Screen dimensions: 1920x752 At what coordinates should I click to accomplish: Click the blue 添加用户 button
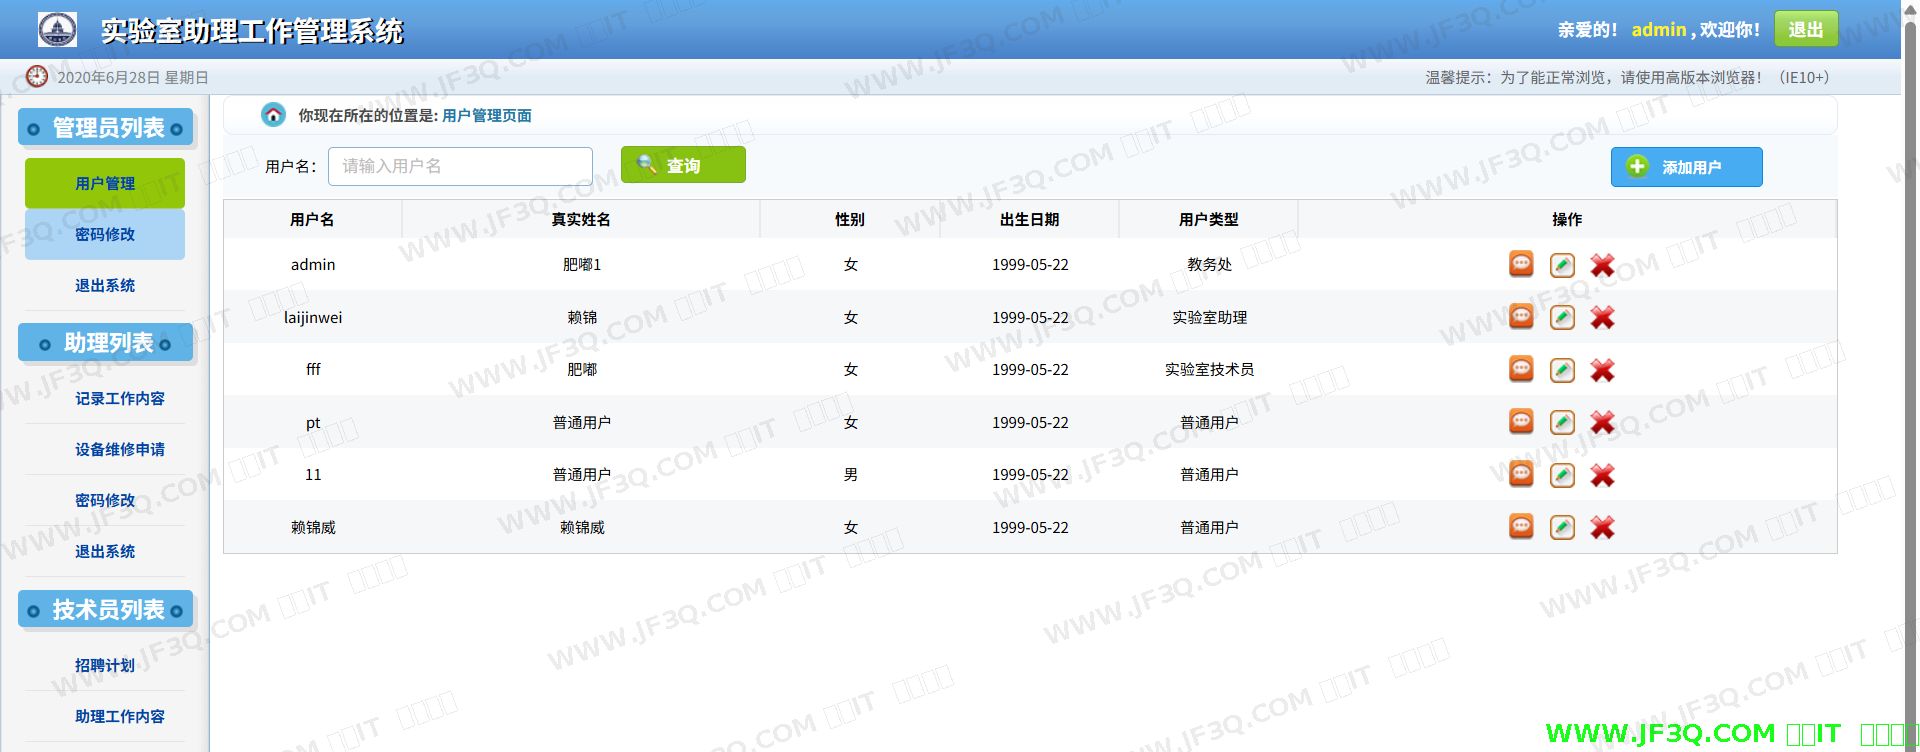point(1686,167)
